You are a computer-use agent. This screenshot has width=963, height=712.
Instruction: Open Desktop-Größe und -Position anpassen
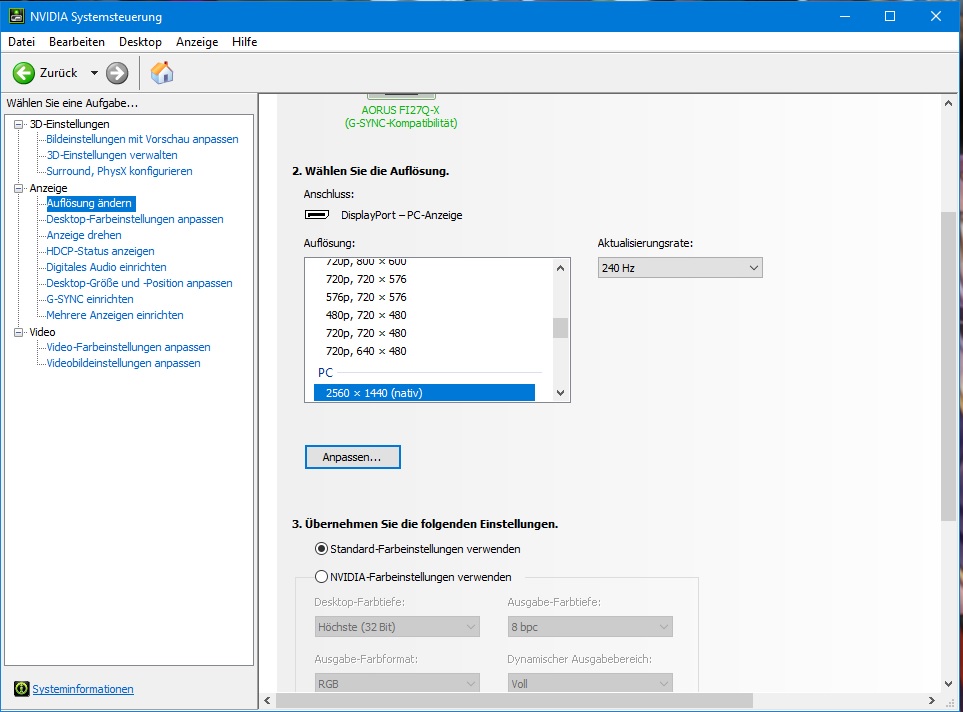click(x=139, y=283)
